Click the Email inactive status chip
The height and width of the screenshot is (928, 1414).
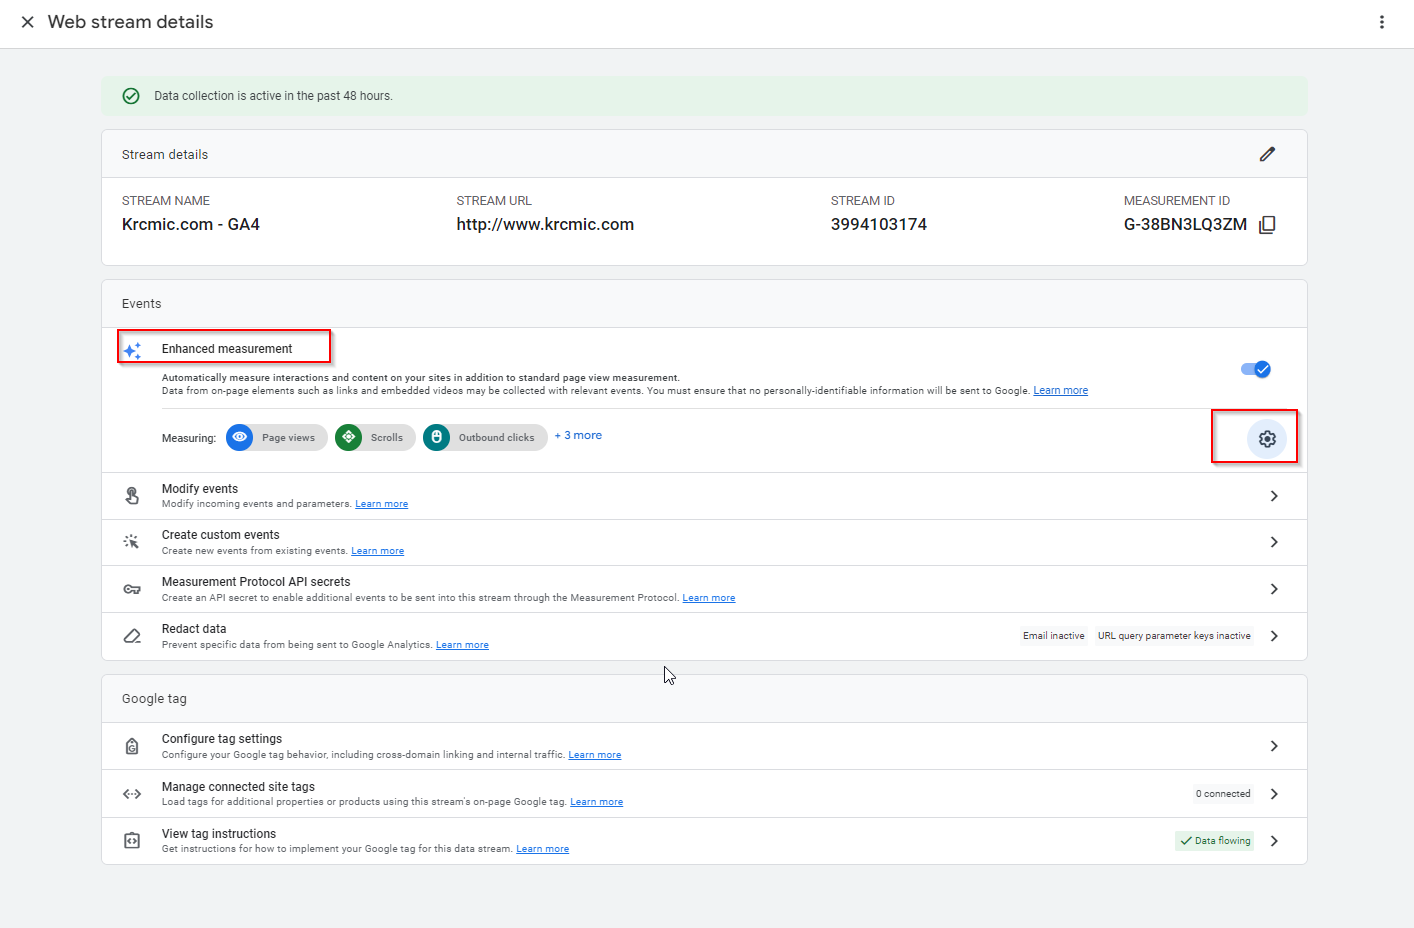[1053, 636]
